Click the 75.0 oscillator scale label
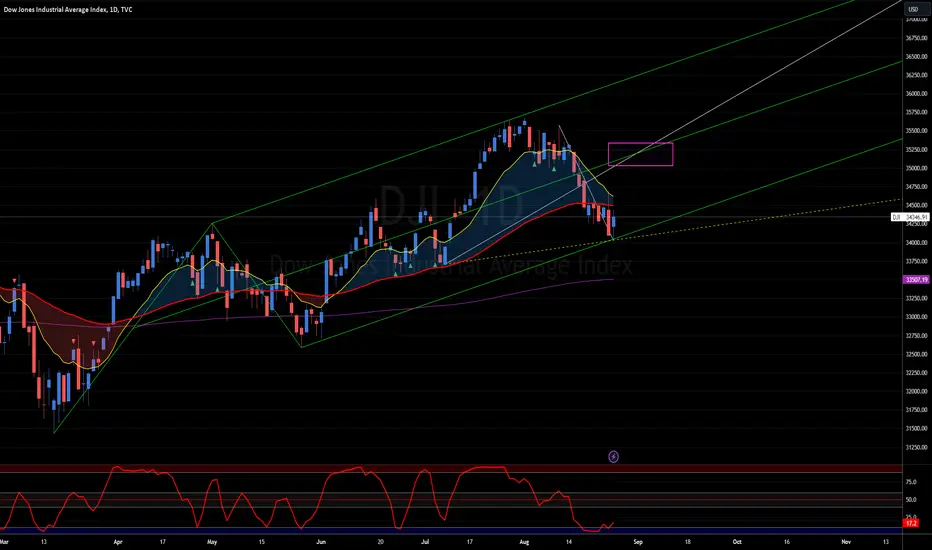 (911, 482)
